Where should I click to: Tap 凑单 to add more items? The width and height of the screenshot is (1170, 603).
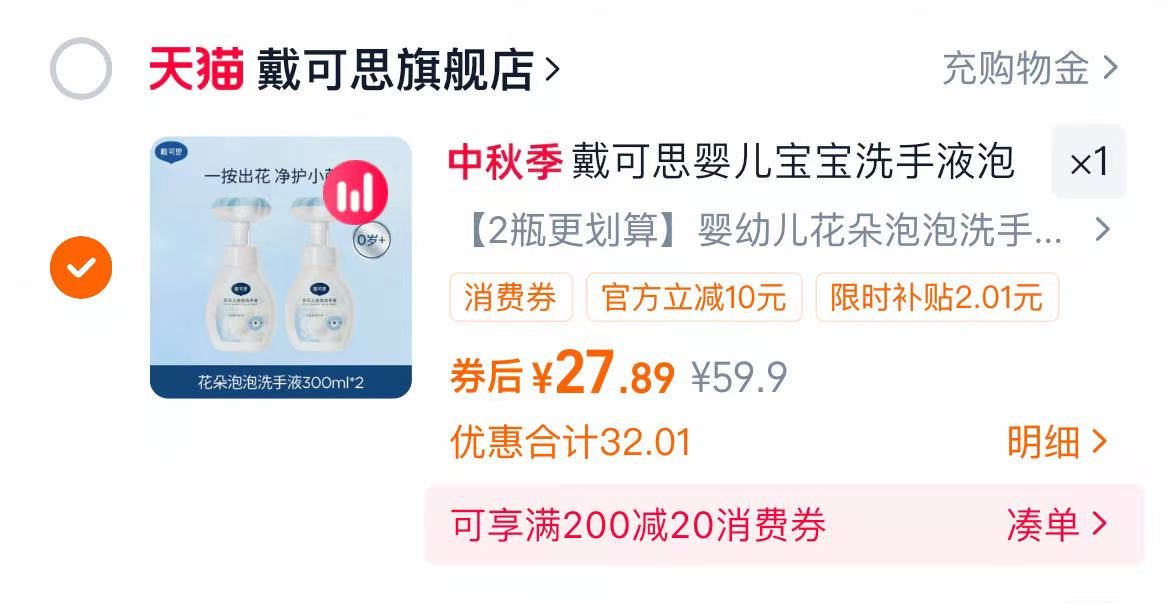click(1057, 525)
